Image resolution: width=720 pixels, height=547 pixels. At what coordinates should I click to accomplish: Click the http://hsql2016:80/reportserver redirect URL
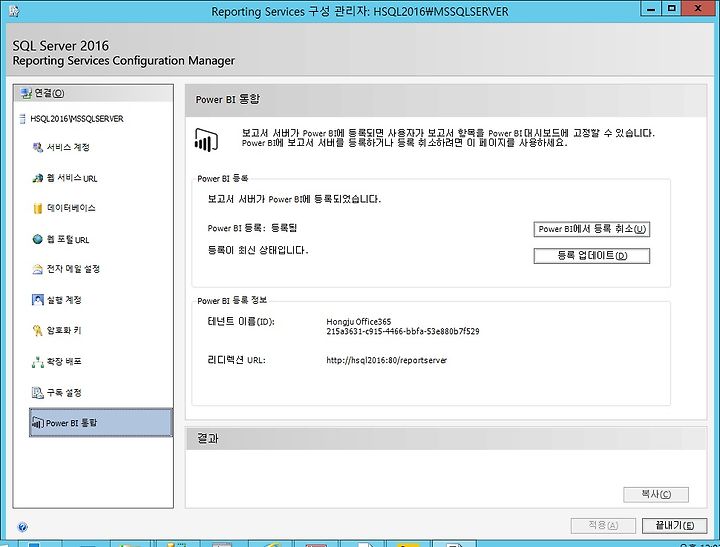coord(386,361)
